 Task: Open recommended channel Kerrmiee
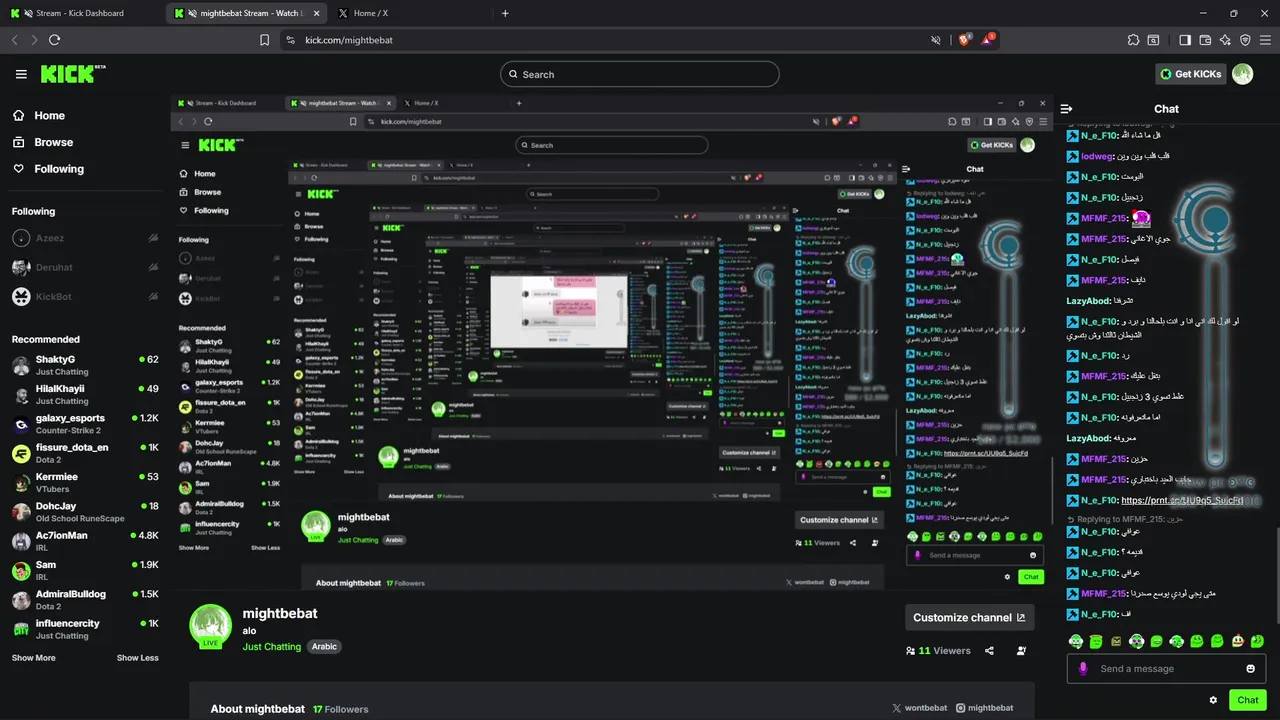pyautogui.click(x=85, y=482)
